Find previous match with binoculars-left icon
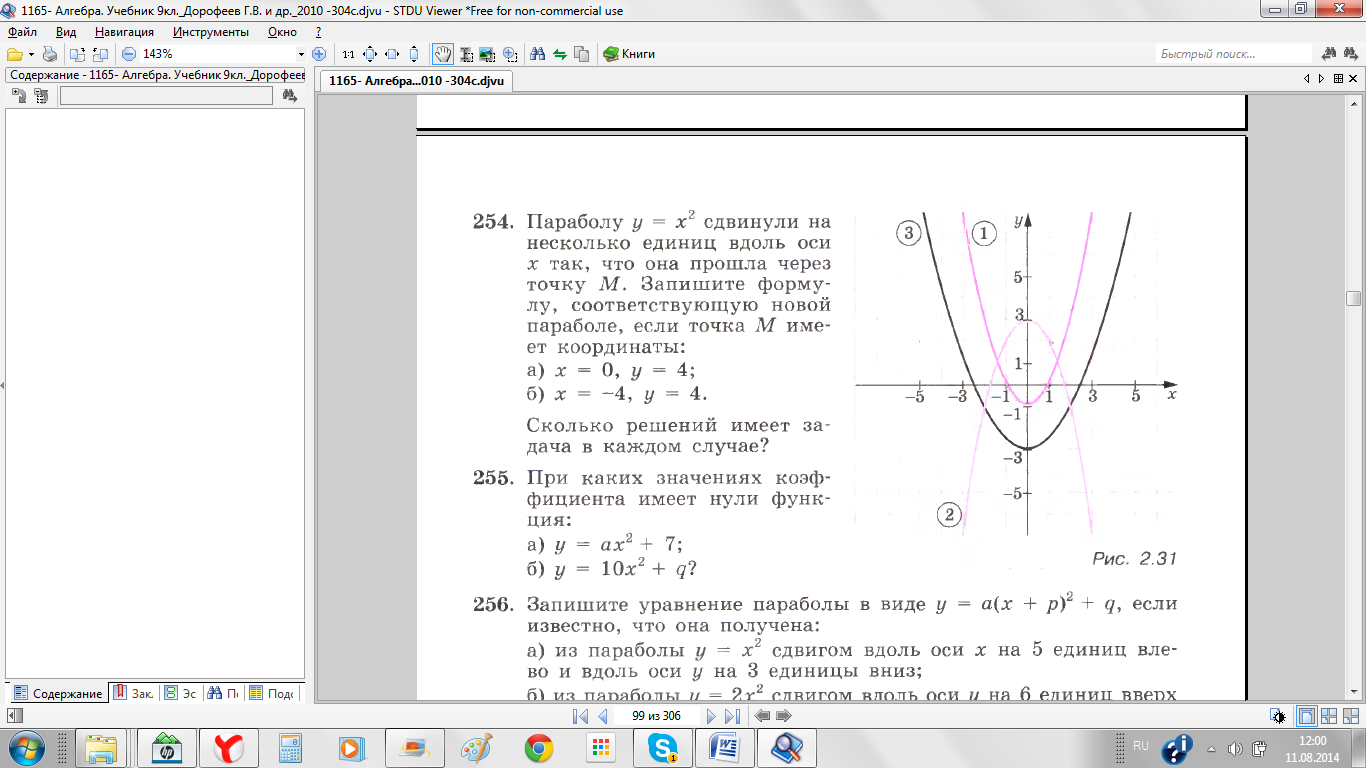The width and height of the screenshot is (1366, 768). (1330, 54)
